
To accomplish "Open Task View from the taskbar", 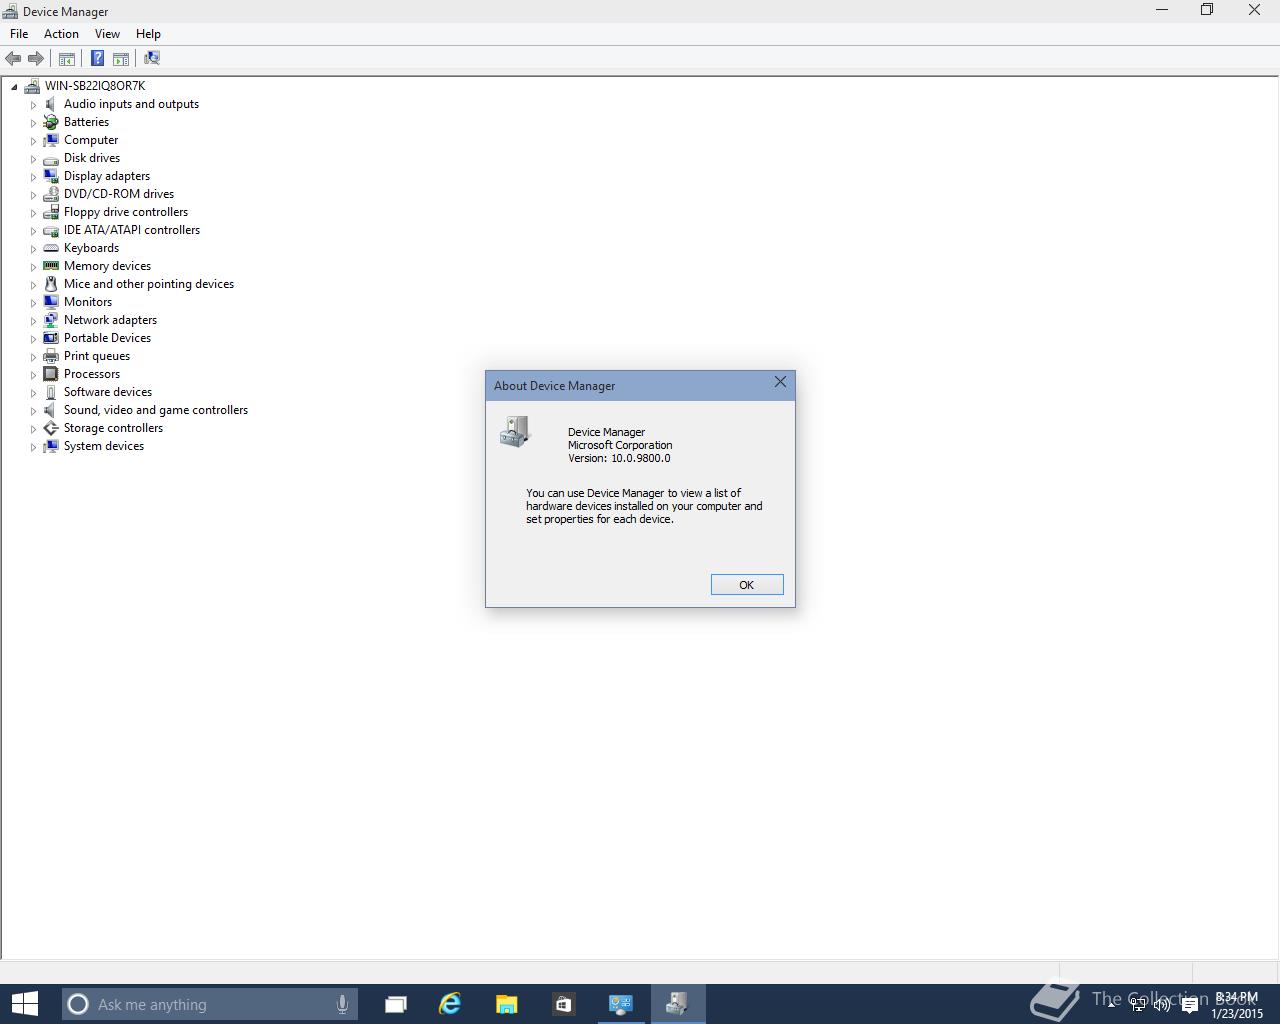I will pyautogui.click(x=396, y=1004).
